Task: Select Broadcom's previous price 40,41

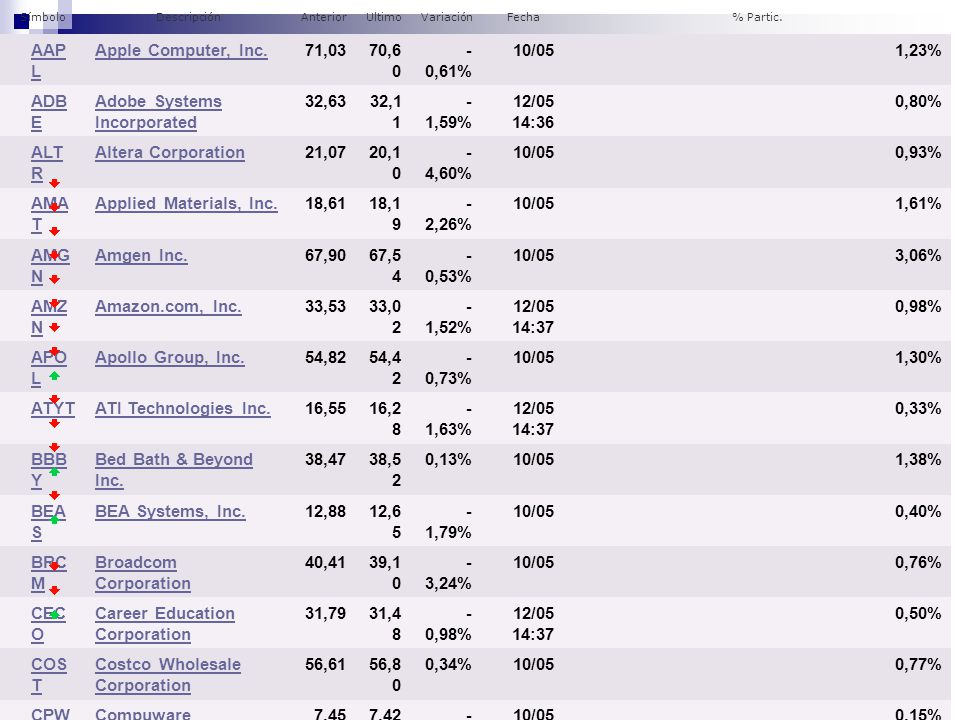Action: pyautogui.click(x=325, y=562)
